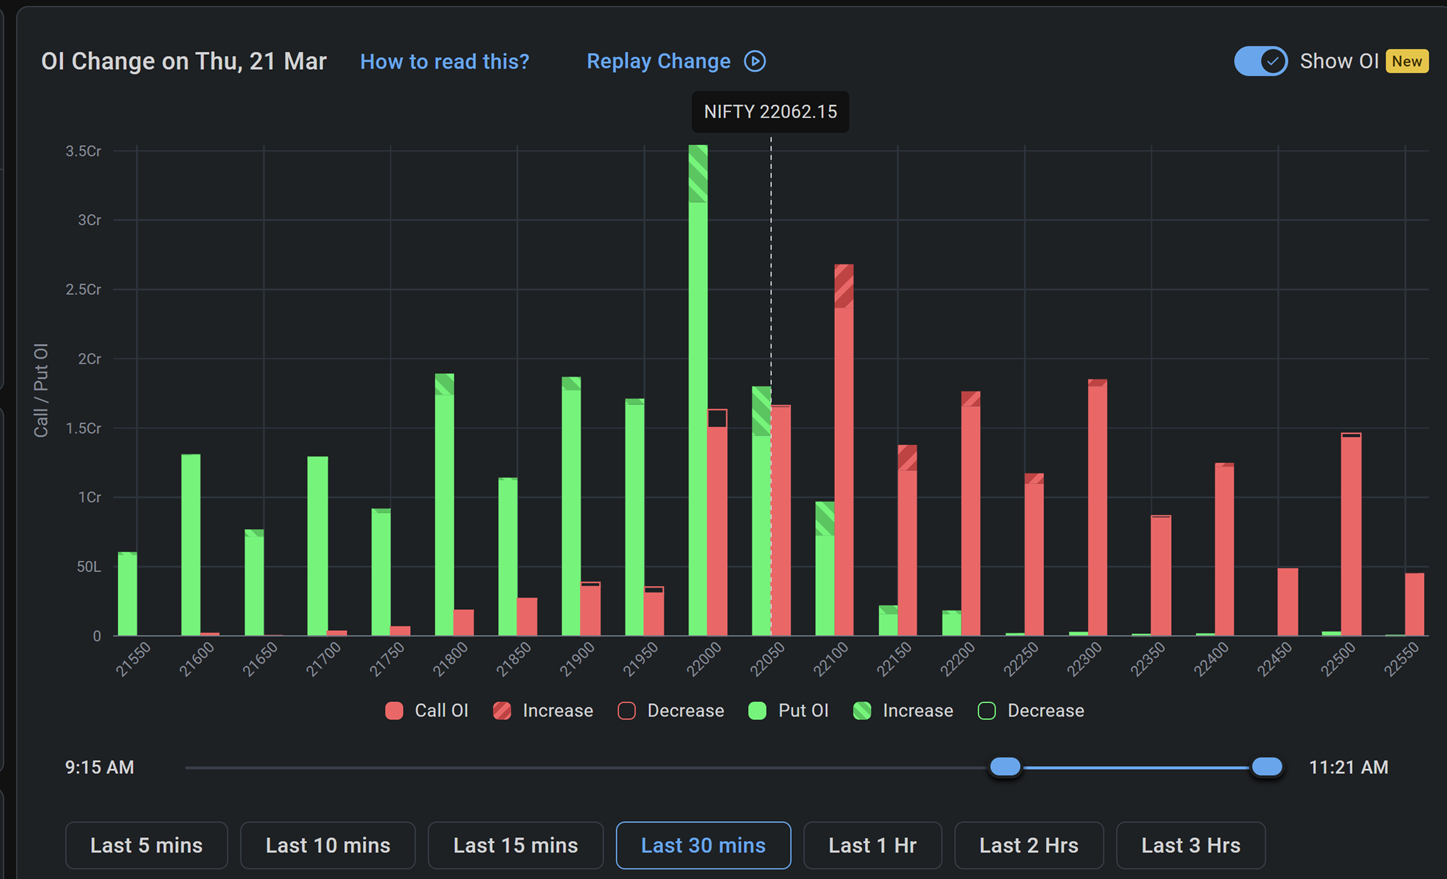This screenshot has height=879, width=1447.
Task: Switch to Last 1 Hr view
Action: click(872, 845)
